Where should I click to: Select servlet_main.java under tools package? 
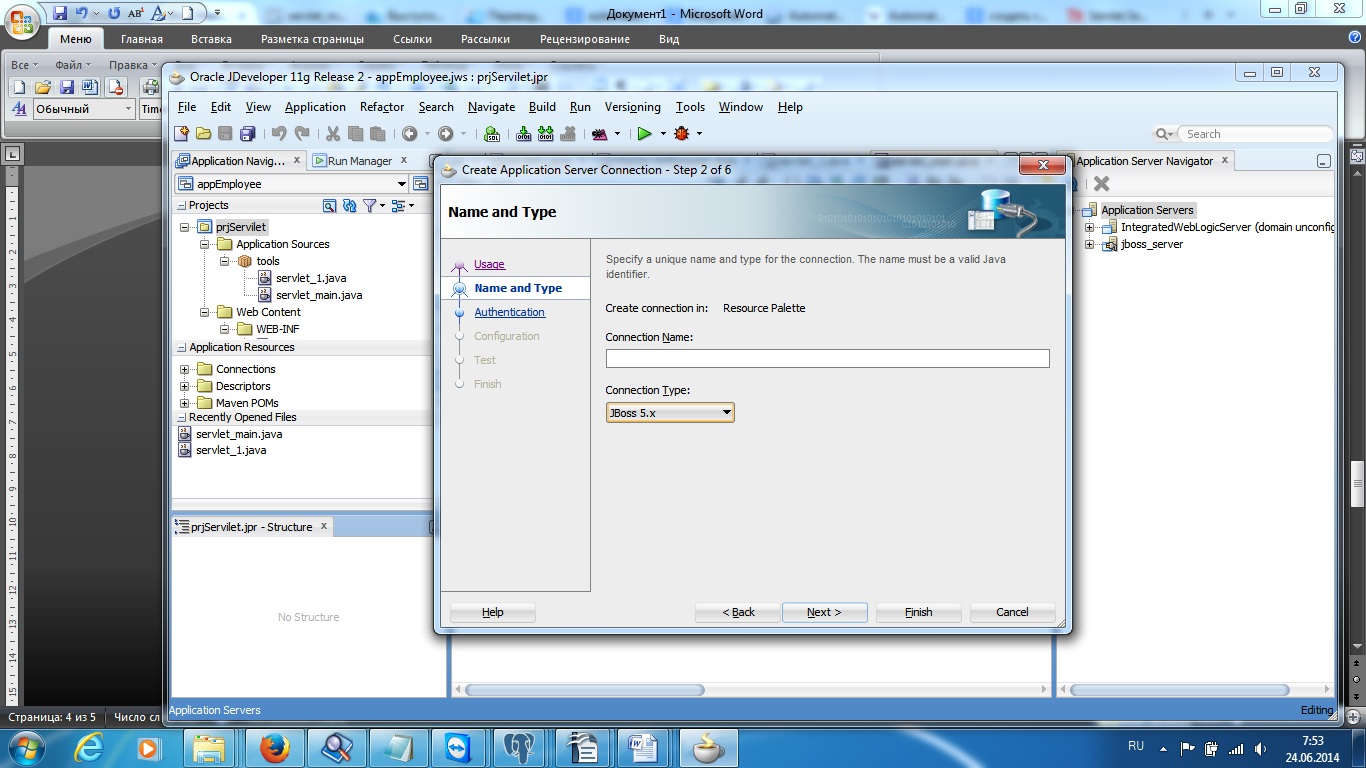(319, 295)
